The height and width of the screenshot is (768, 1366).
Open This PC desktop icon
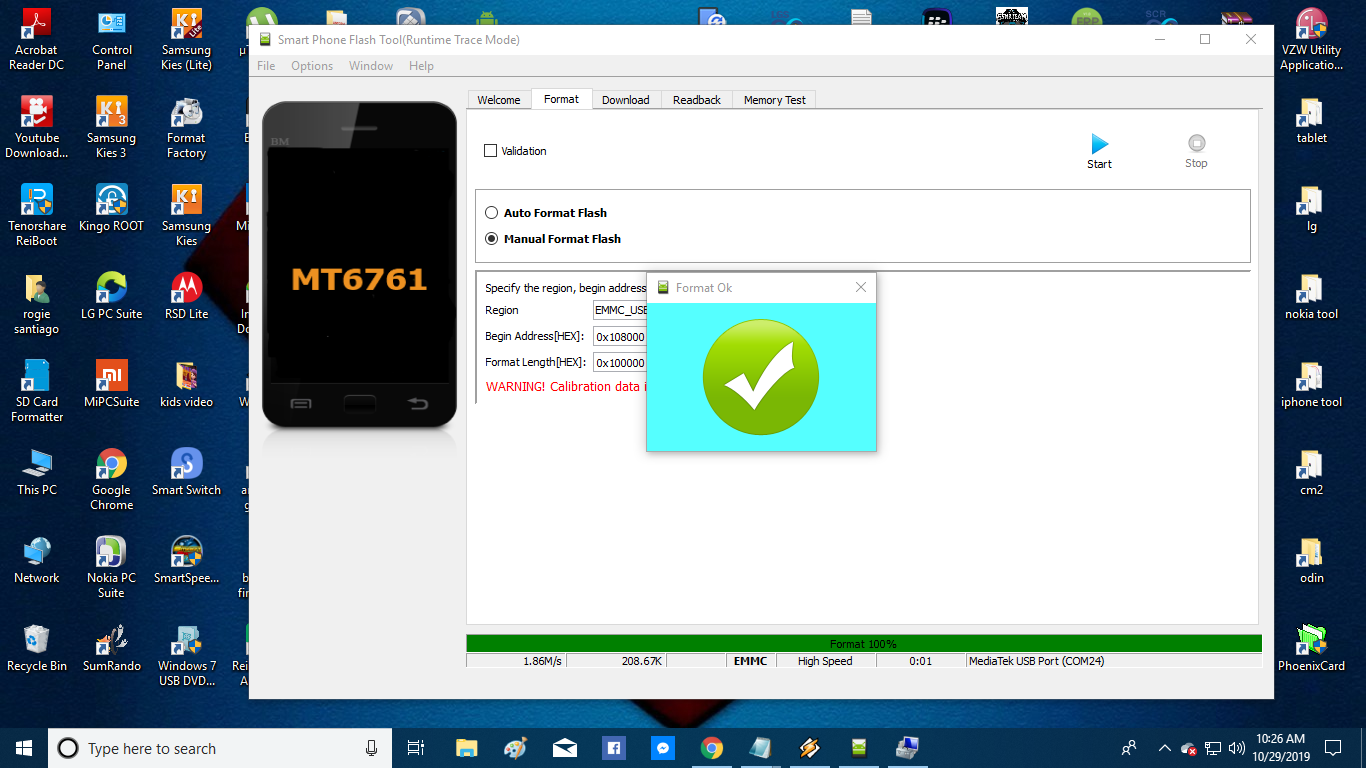[x=36, y=472]
